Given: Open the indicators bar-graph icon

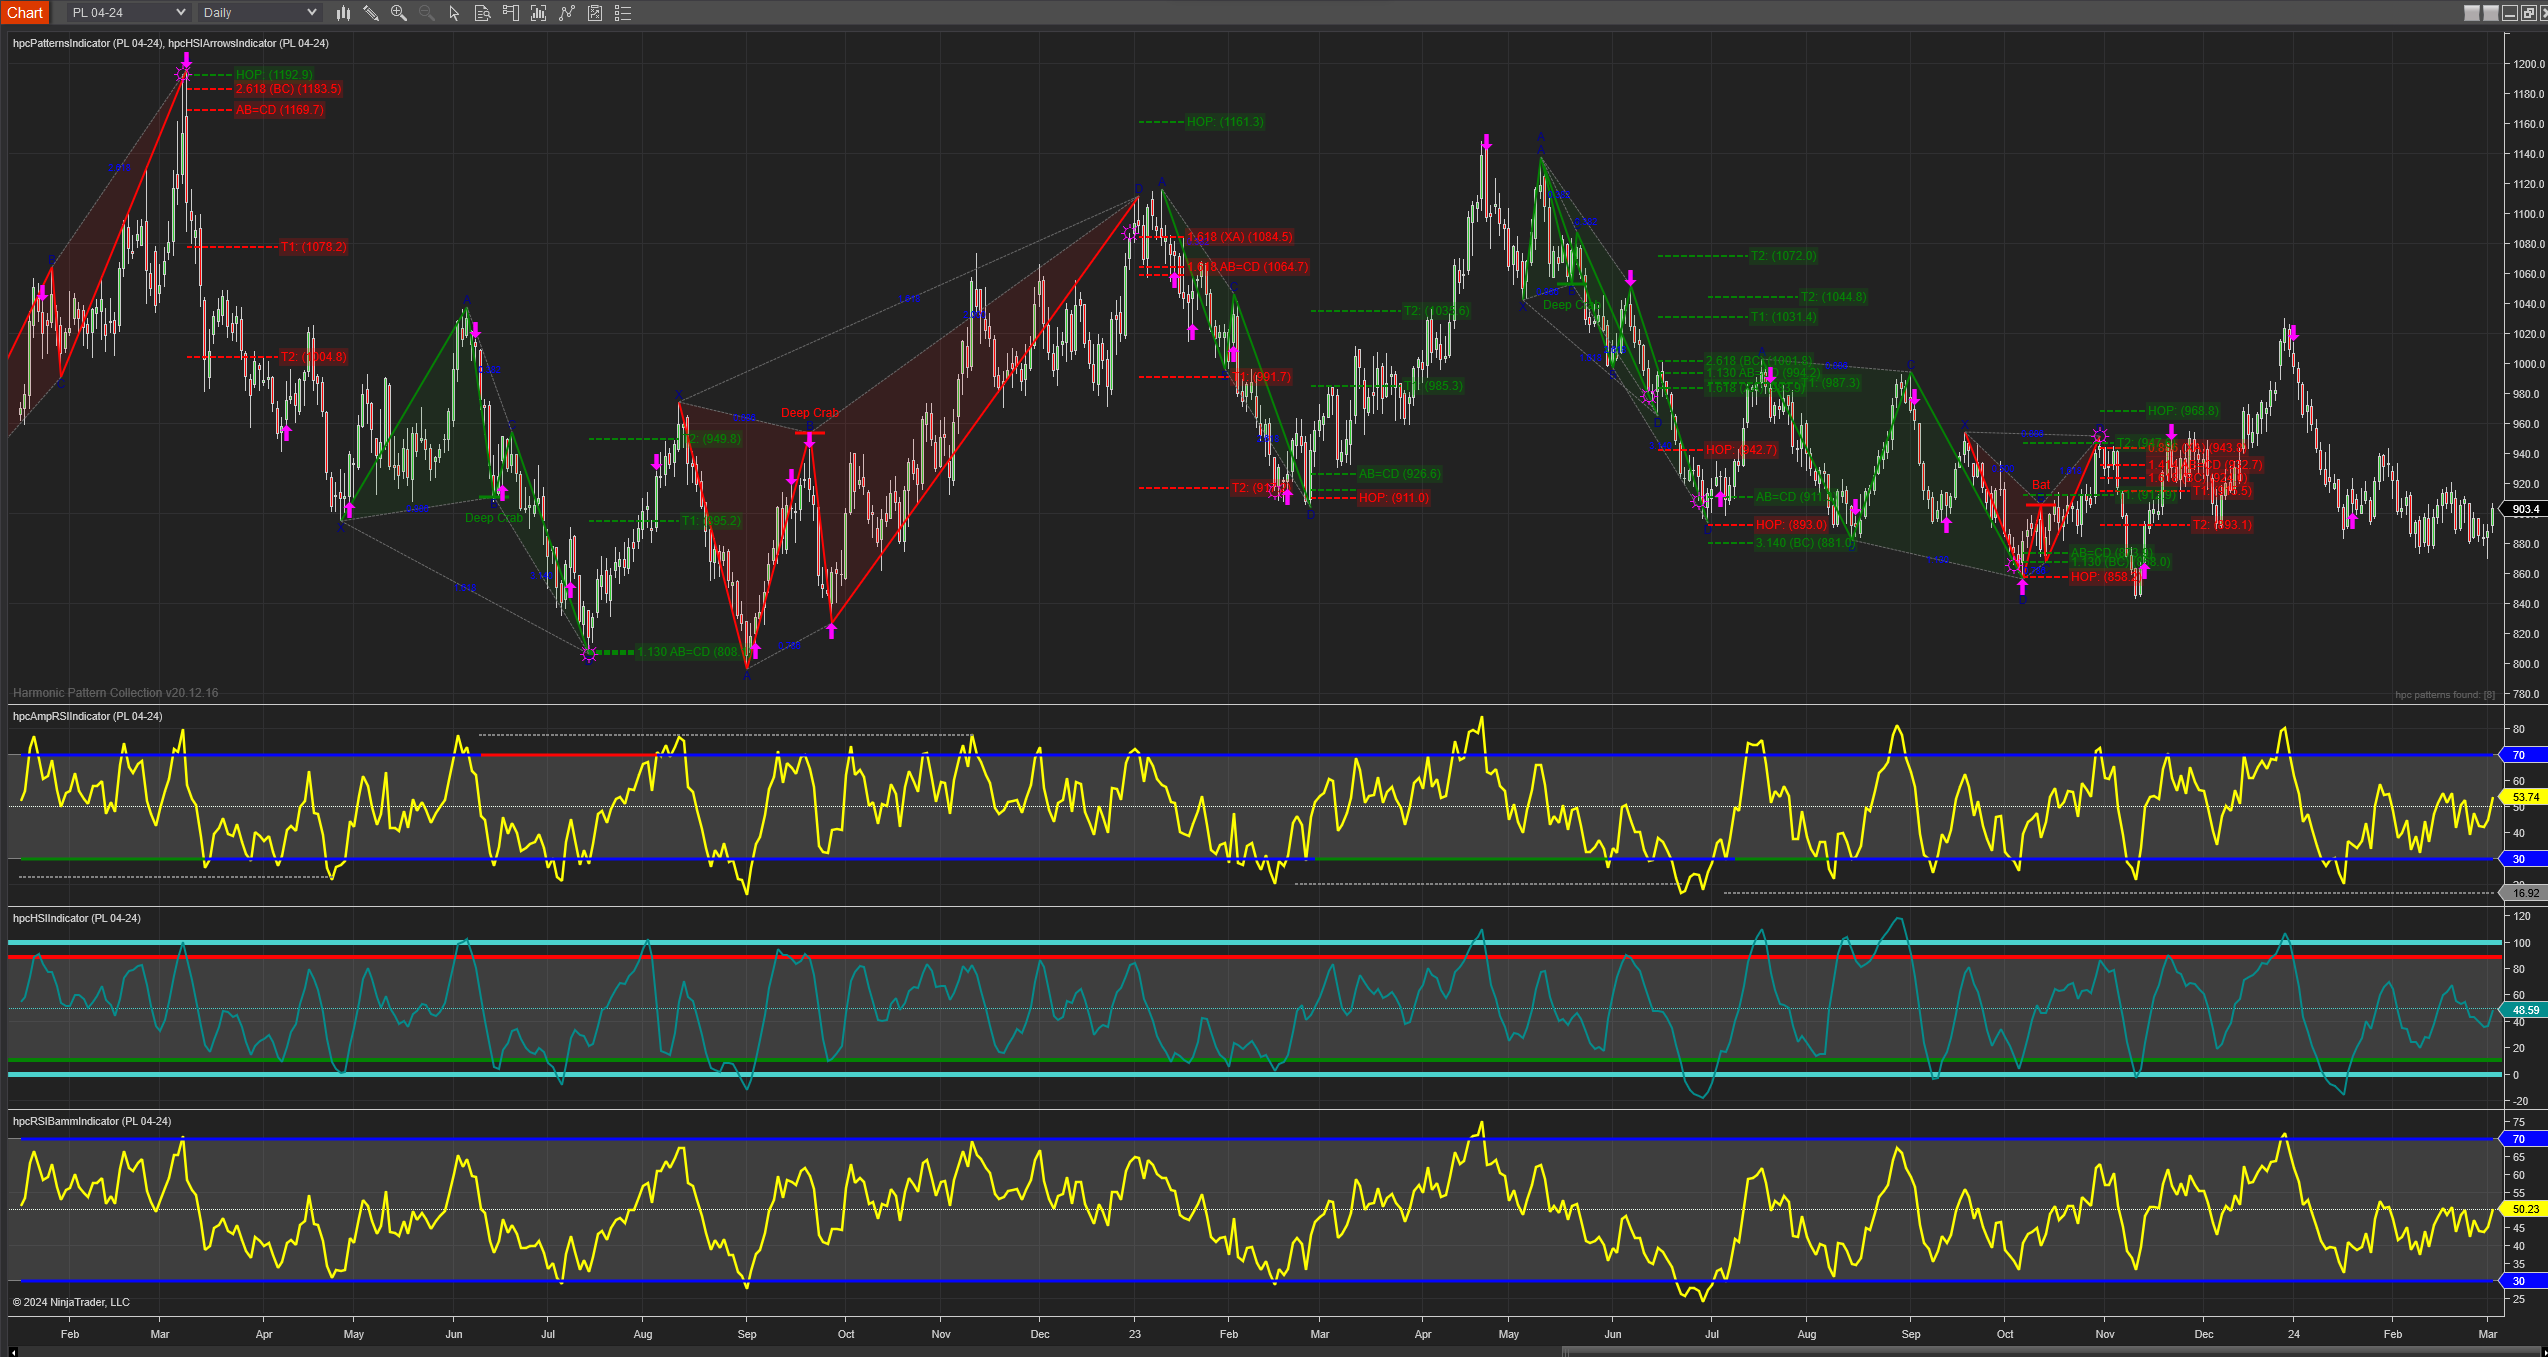Looking at the screenshot, I should click(x=538, y=13).
